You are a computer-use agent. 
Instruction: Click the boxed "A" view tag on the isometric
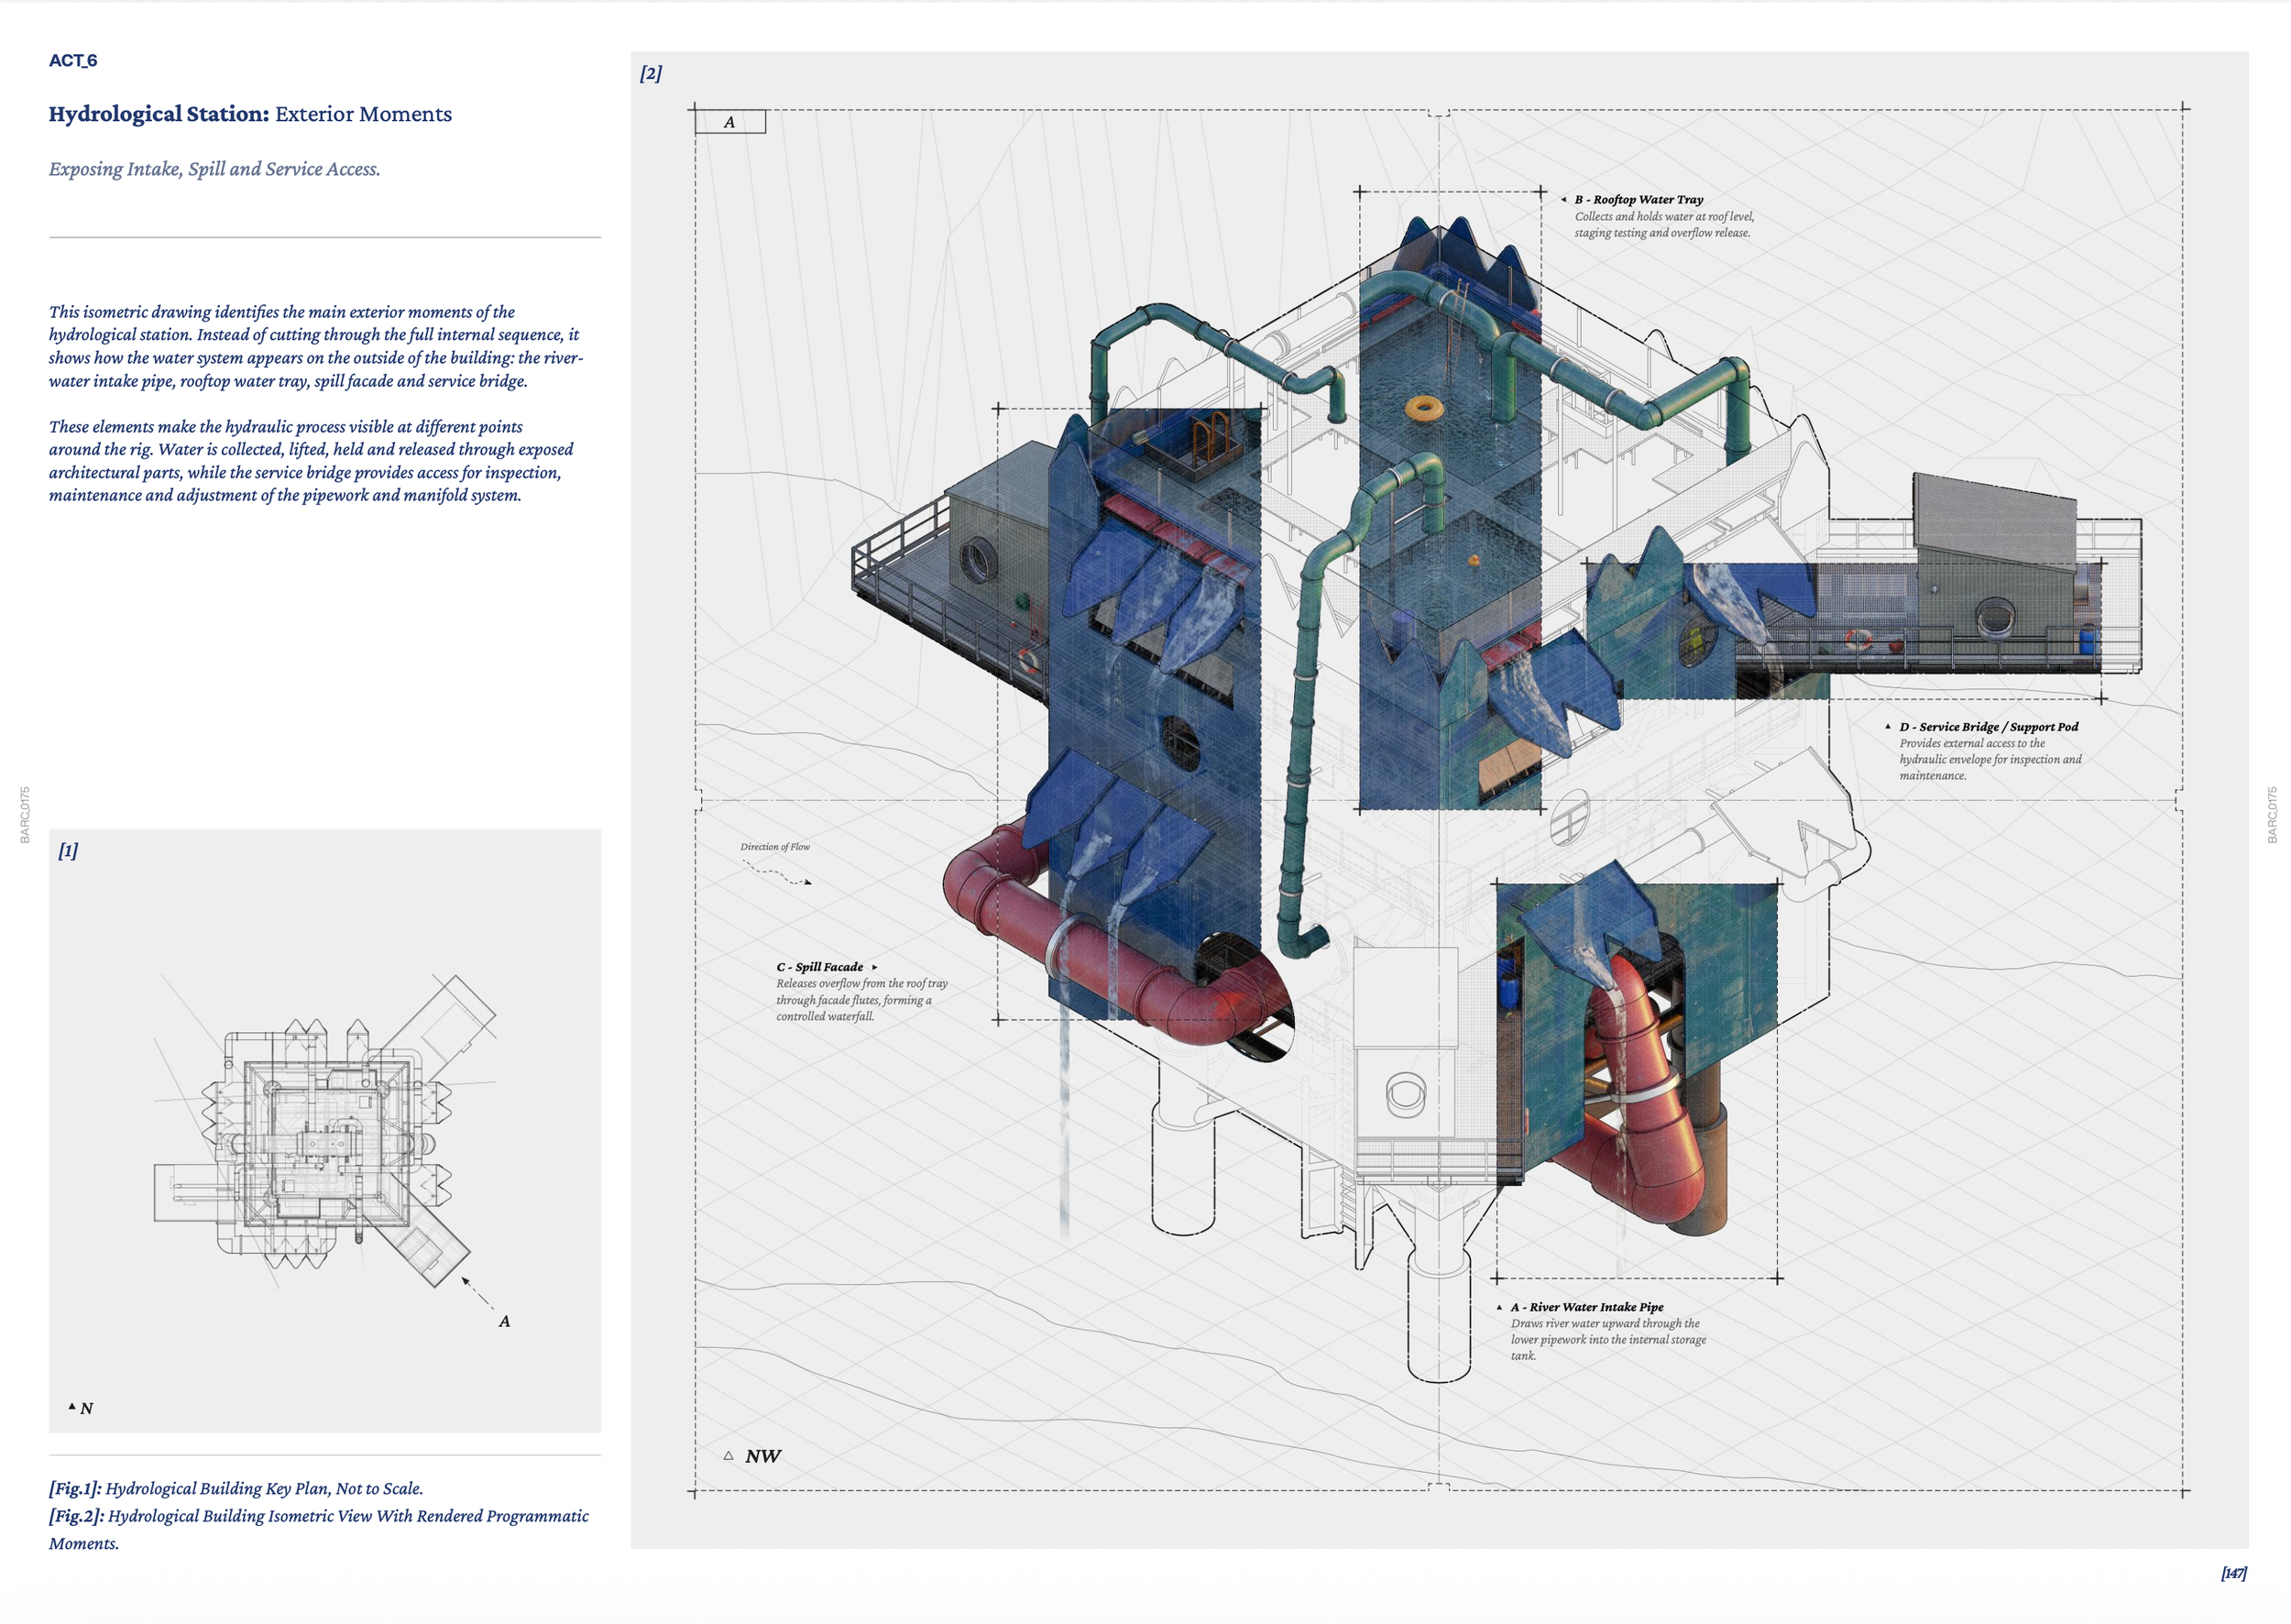[730, 122]
